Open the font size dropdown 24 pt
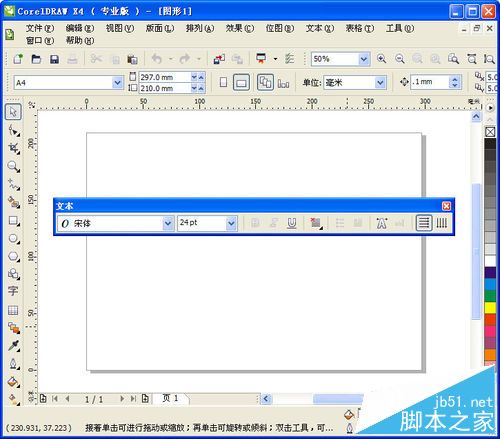The height and width of the screenshot is (439, 500). 231,223
